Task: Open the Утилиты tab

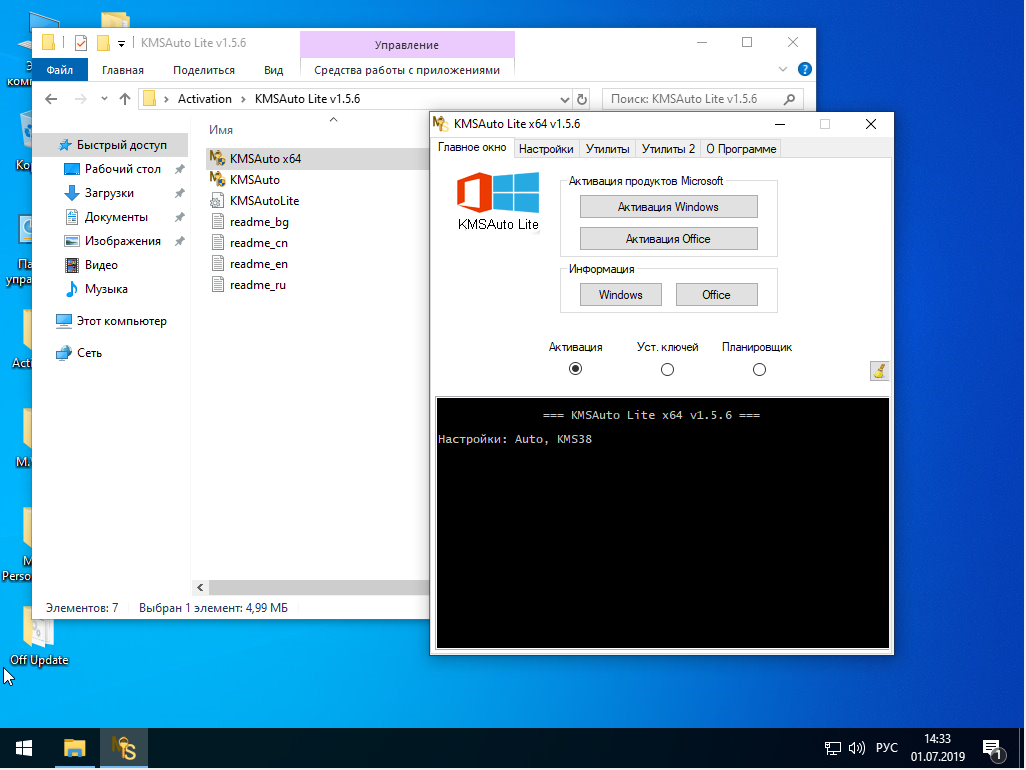Action: coord(607,149)
